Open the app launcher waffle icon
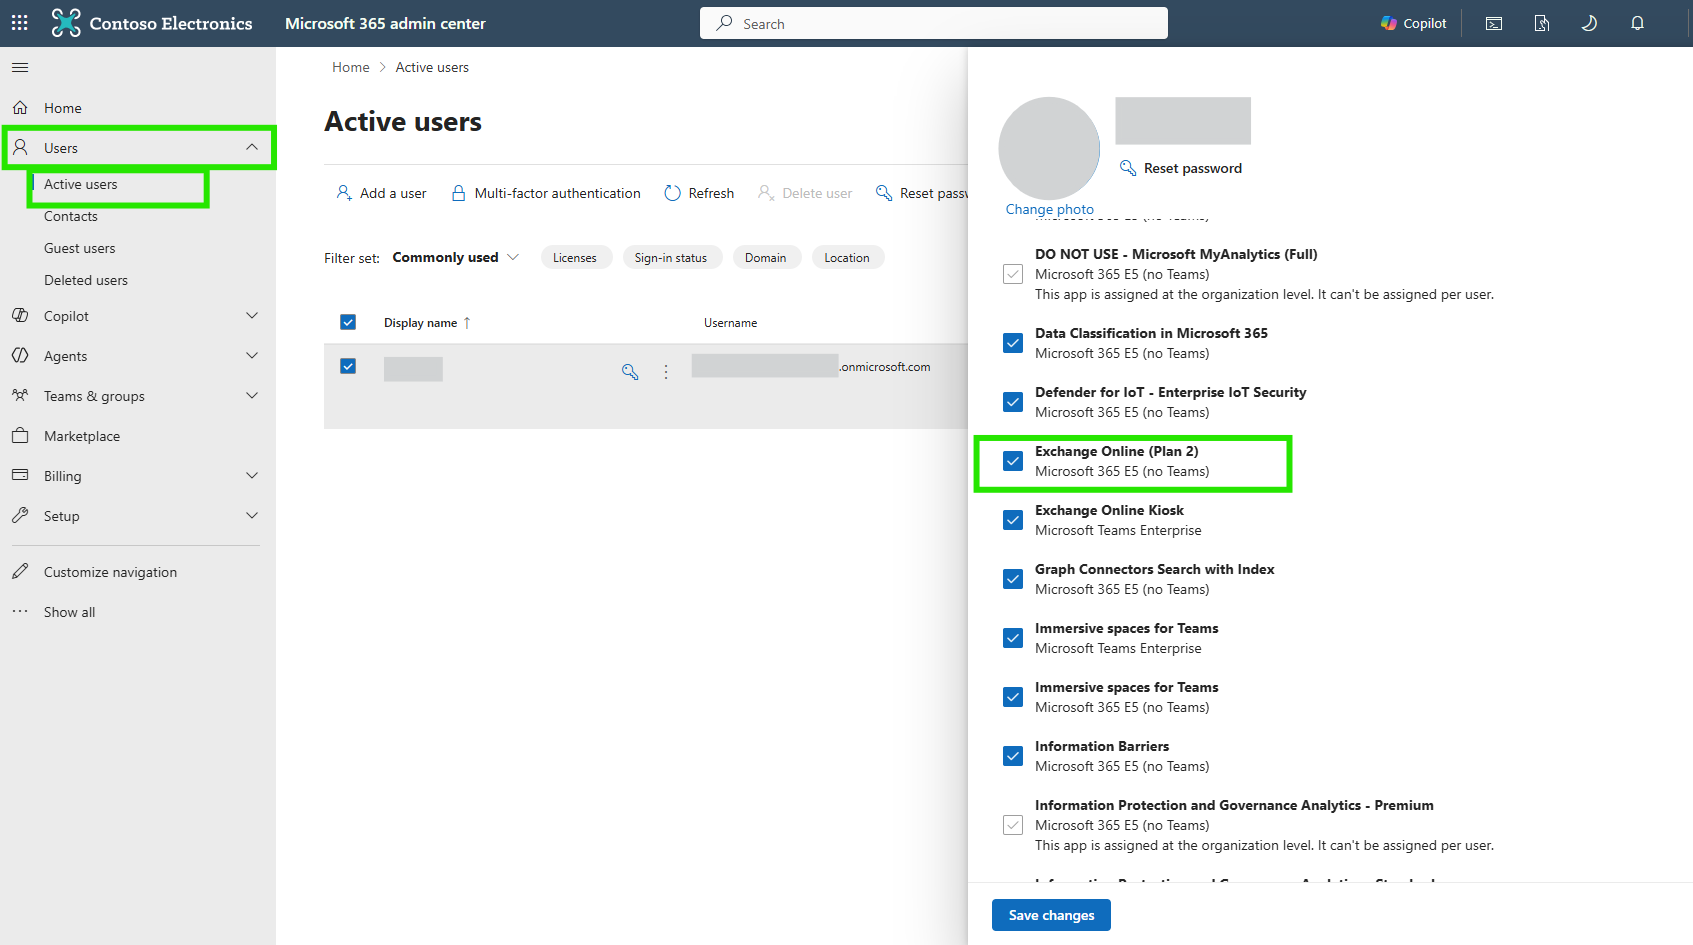 (19, 23)
